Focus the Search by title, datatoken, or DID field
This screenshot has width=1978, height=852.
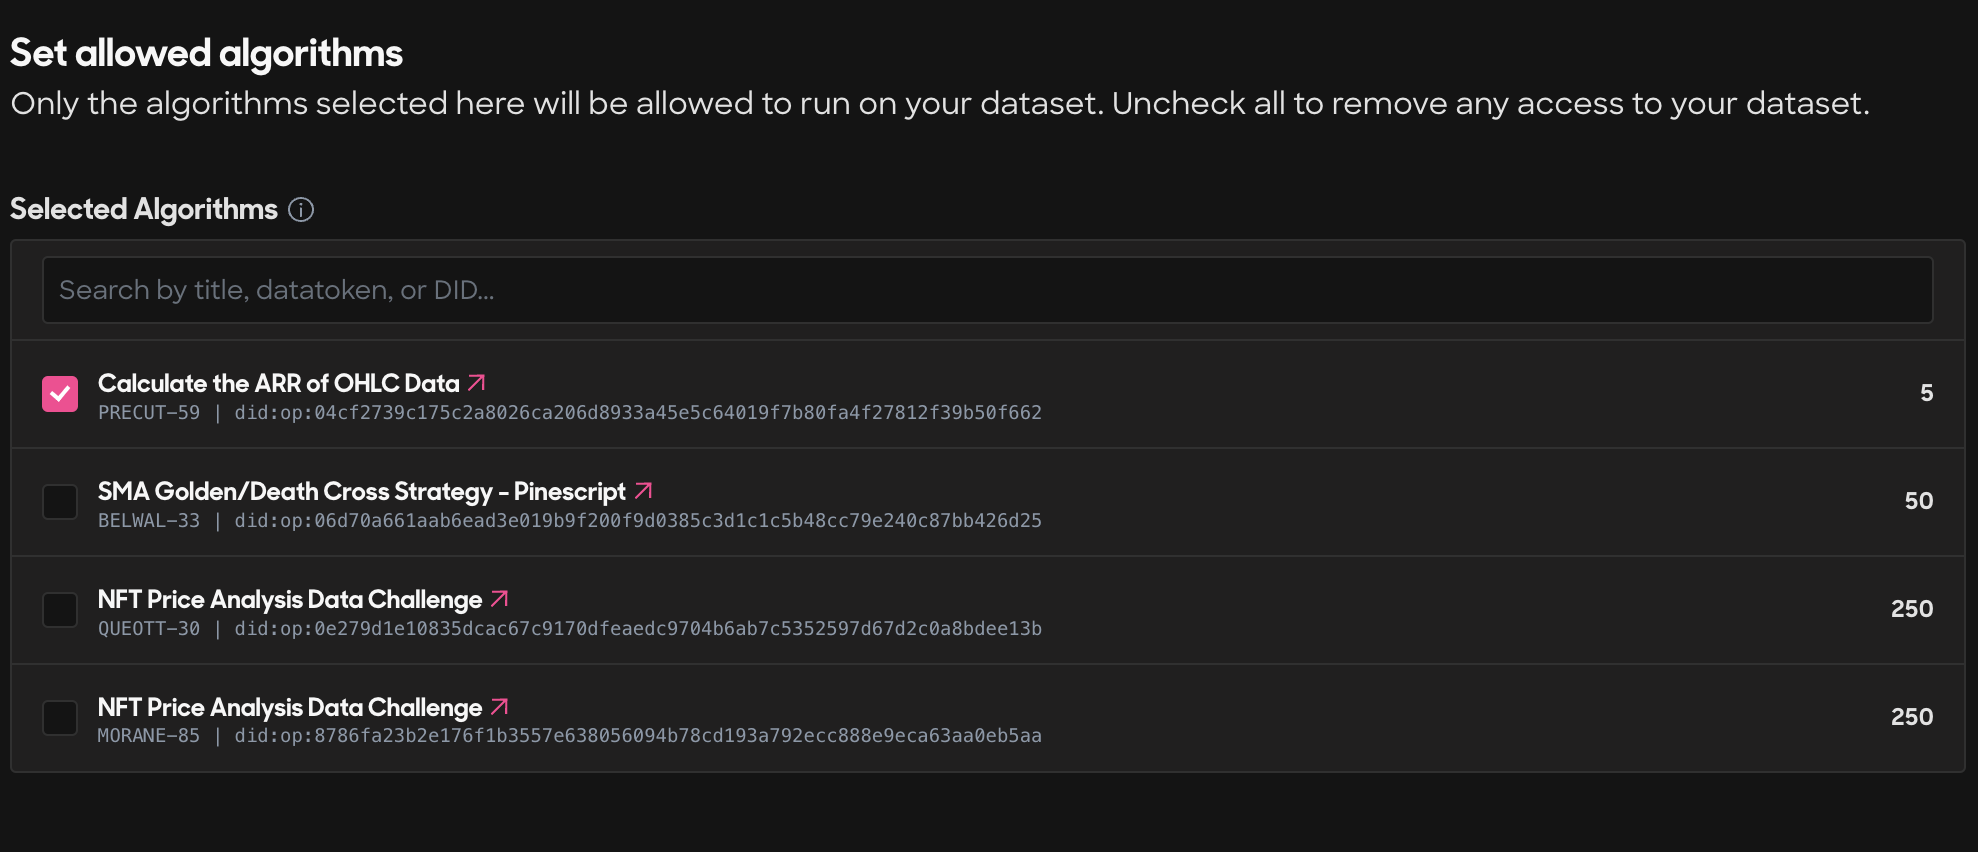pyautogui.click(x=987, y=290)
